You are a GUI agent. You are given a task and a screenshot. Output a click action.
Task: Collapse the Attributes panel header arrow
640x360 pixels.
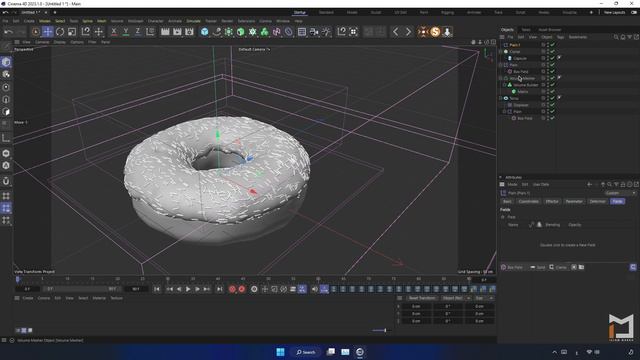tap(501, 178)
